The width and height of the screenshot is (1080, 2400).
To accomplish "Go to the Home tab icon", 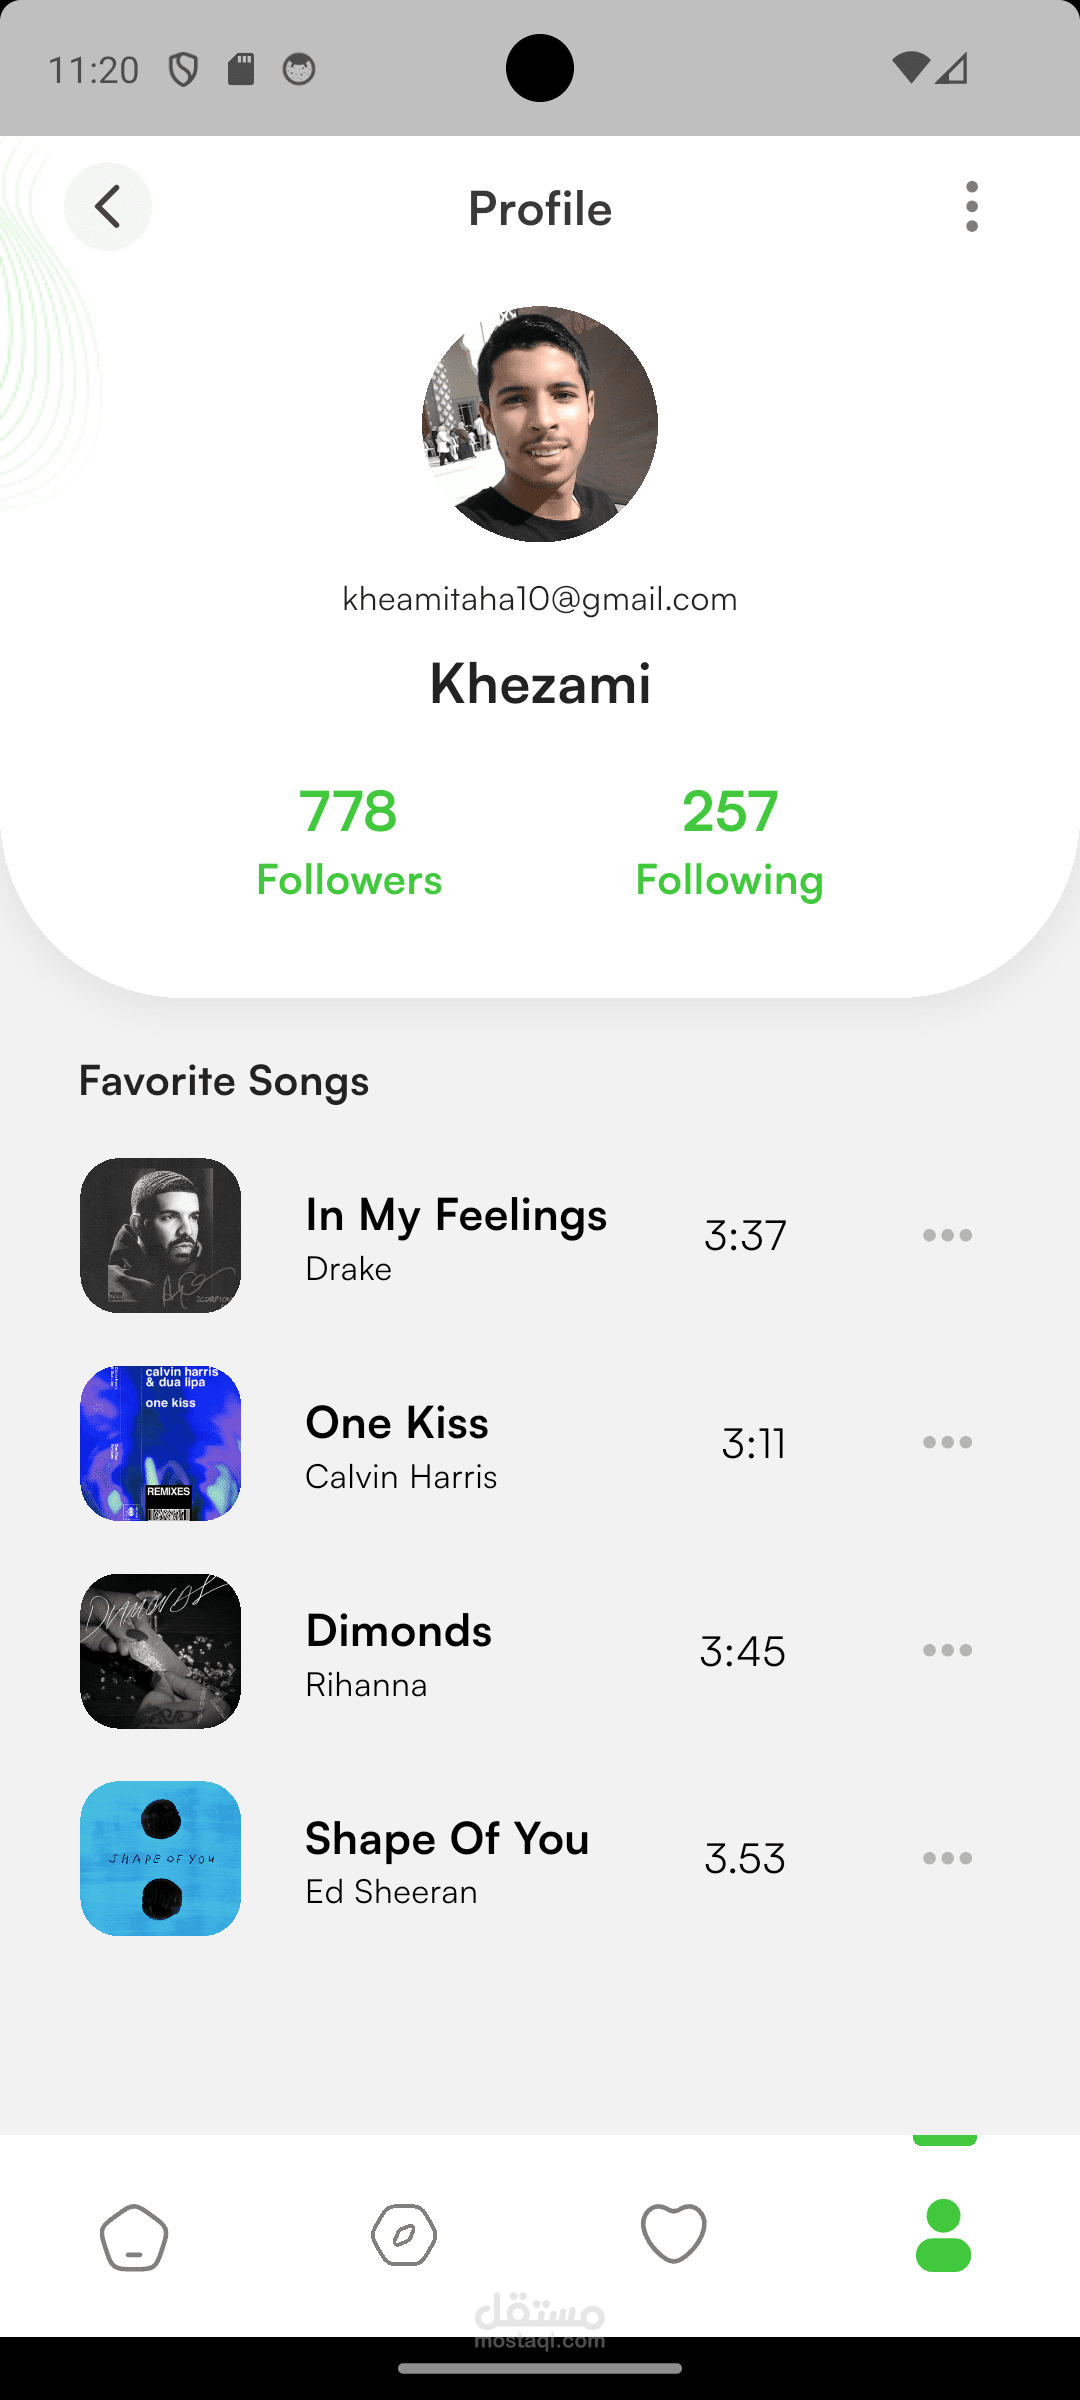I will point(134,2237).
